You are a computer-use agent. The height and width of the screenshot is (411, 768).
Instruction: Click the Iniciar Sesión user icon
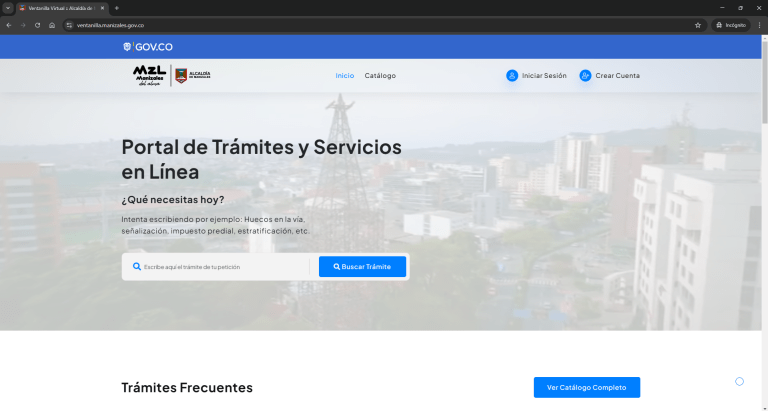tap(512, 75)
